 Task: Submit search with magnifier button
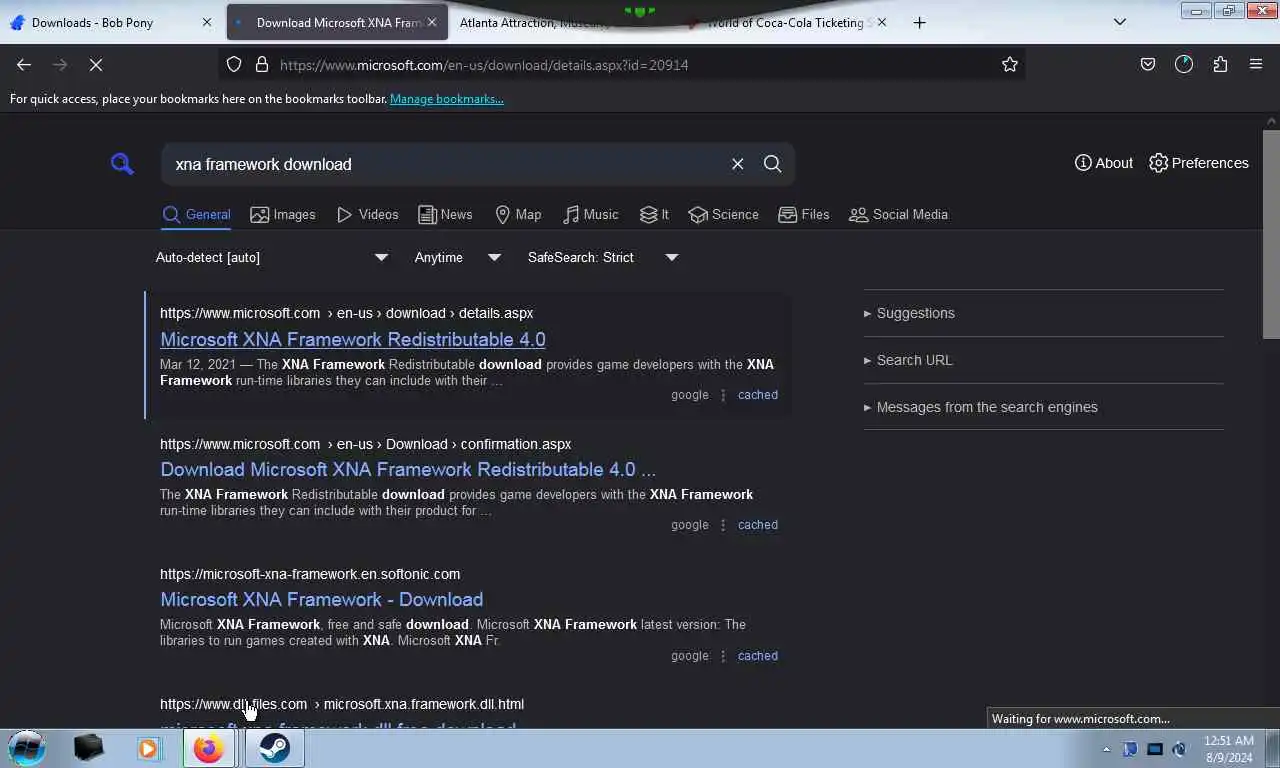tap(773, 164)
